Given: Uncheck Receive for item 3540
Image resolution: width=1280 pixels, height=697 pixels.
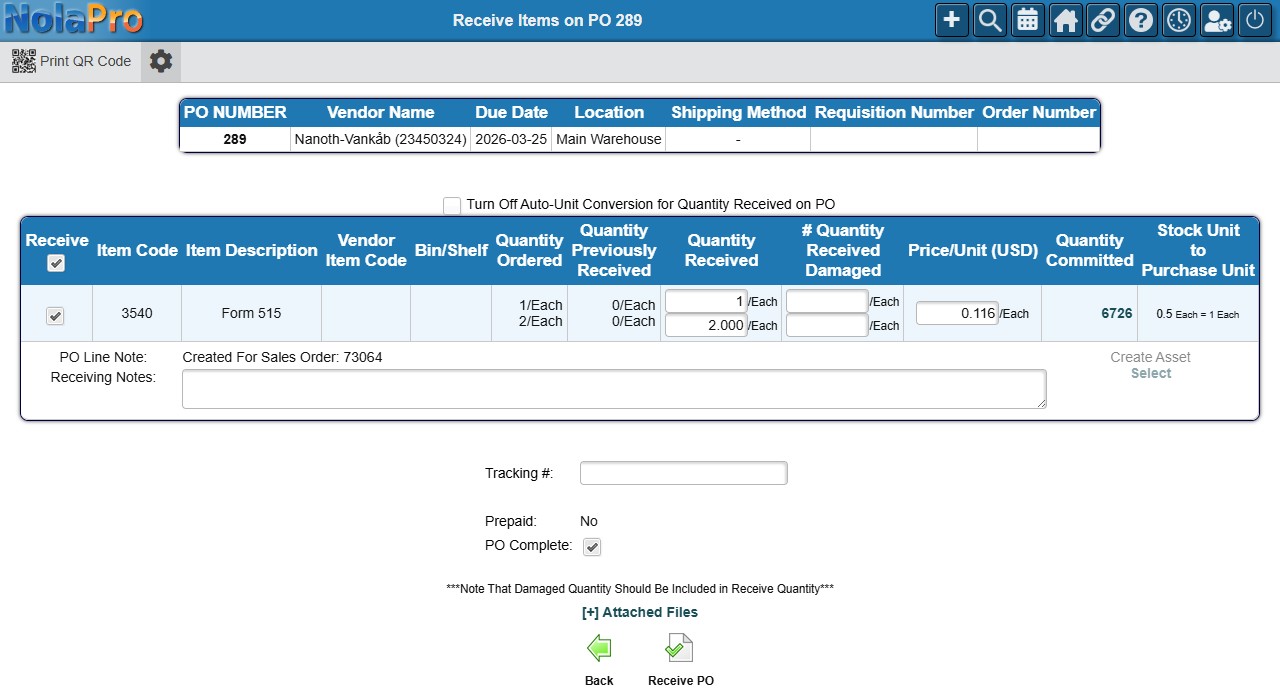Looking at the screenshot, I should tap(55, 315).
